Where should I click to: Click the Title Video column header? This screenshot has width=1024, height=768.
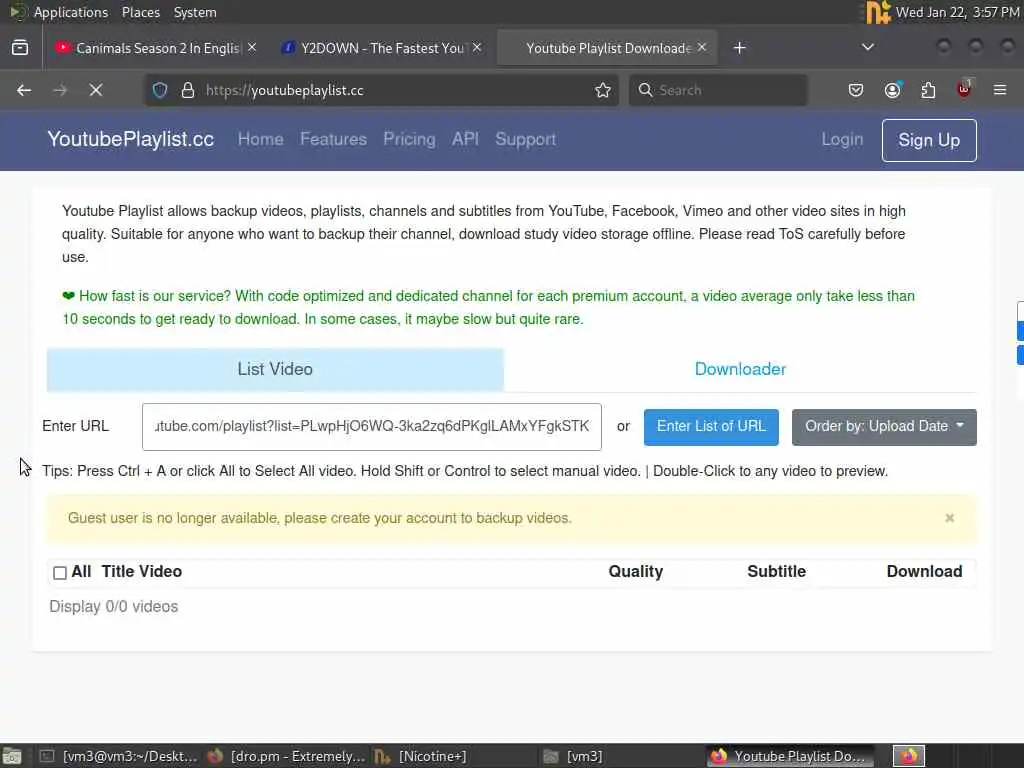[142, 571]
